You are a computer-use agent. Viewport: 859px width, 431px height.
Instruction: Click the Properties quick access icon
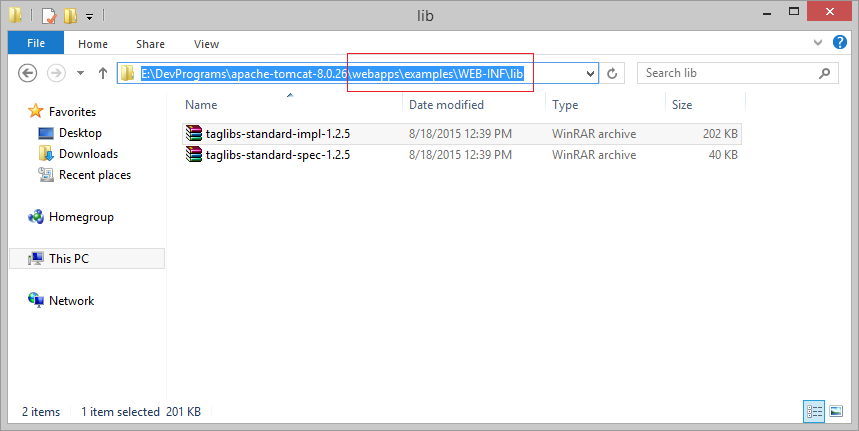click(49, 16)
